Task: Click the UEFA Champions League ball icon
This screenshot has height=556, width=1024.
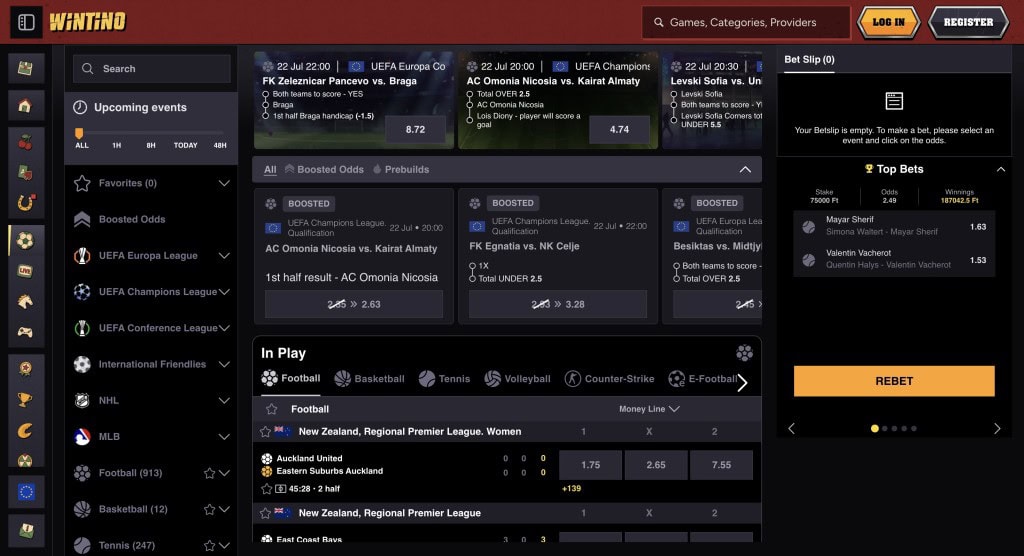Action: pos(82,292)
